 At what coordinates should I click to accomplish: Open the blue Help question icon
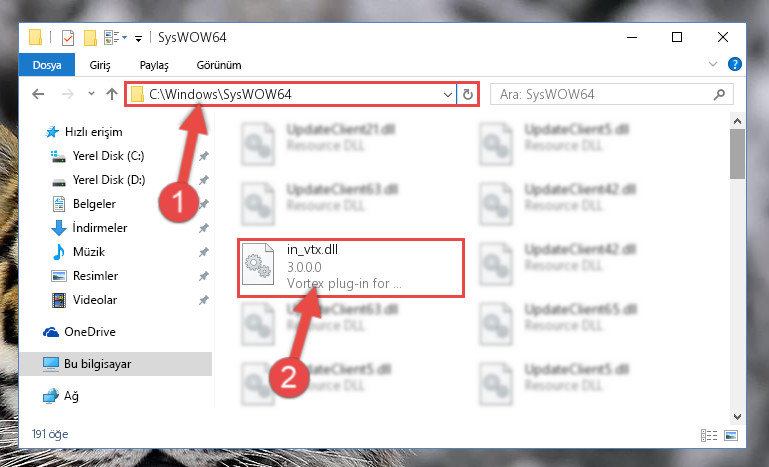pyautogui.click(x=734, y=64)
